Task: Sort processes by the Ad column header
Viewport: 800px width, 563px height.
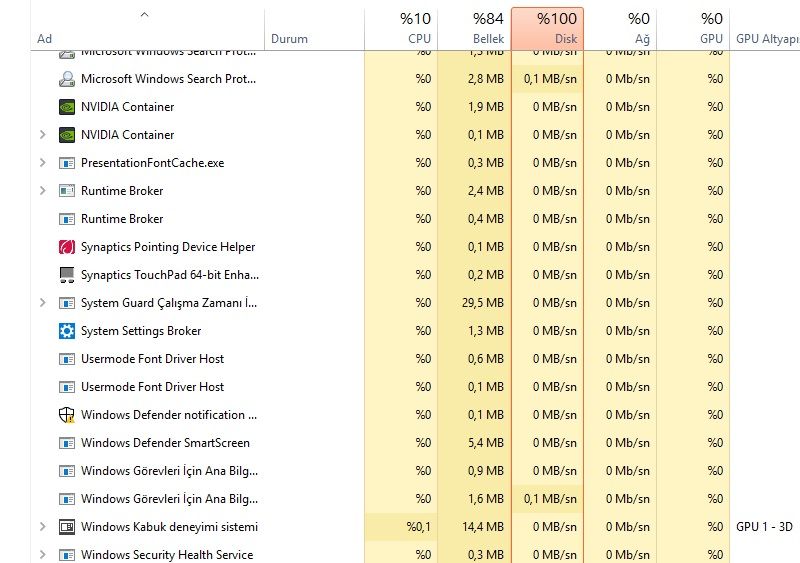Action: pyautogui.click(x=147, y=29)
